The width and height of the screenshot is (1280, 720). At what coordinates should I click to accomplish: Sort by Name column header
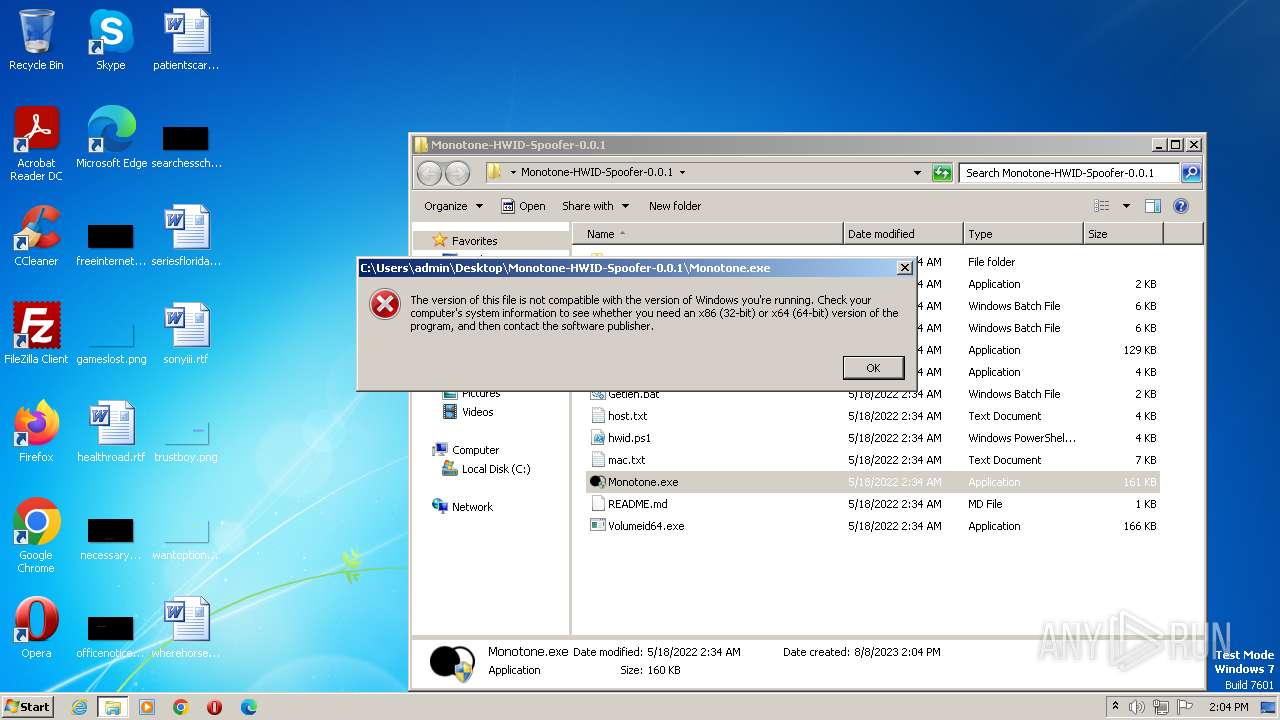707,234
